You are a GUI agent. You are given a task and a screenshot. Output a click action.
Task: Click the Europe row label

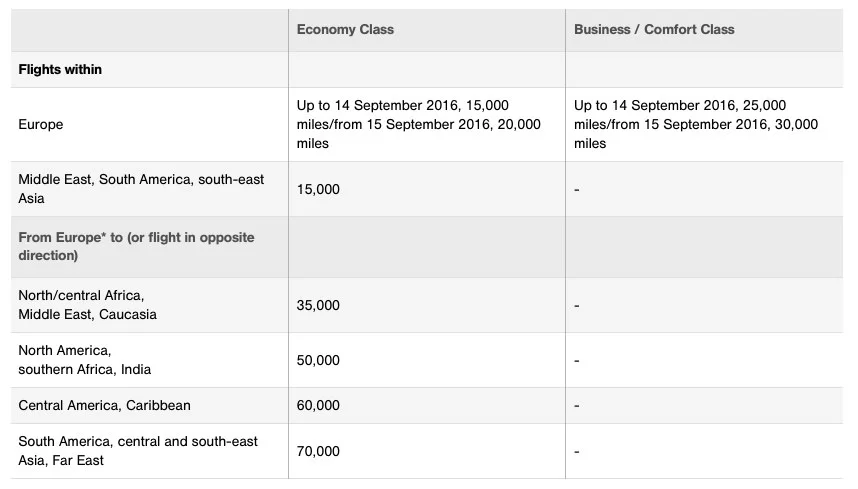click(x=40, y=124)
